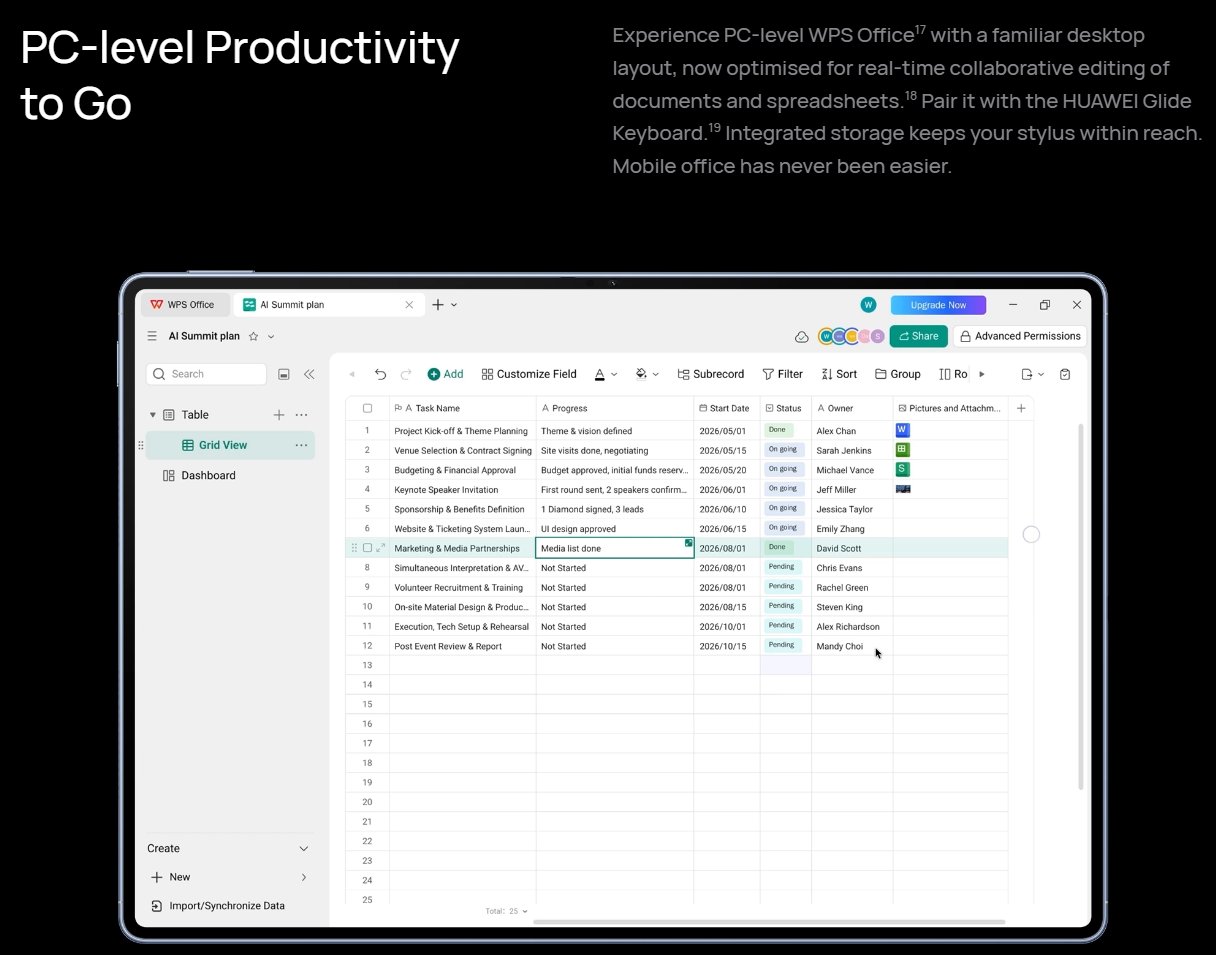The width and height of the screenshot is (1216, 955).
Task: Open the image attachment in Jeff Miller's row
Action: click(903, 489)
